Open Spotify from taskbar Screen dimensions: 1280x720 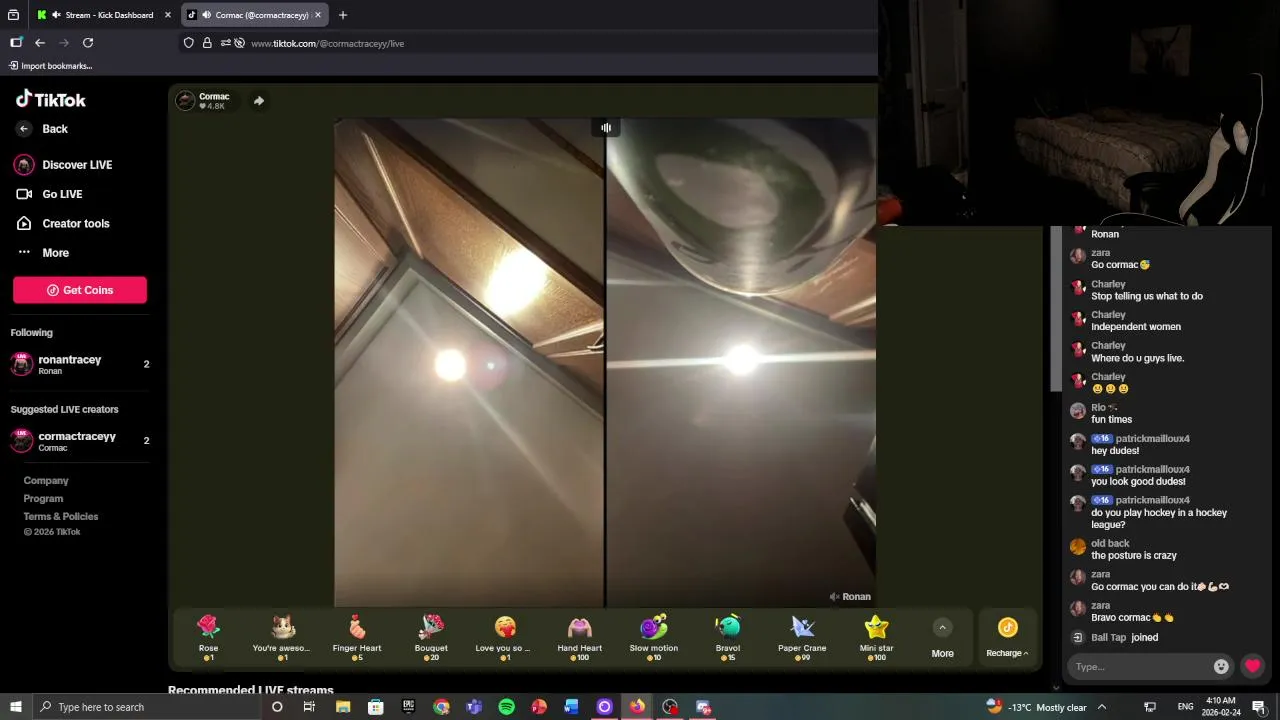coord(506,707)
